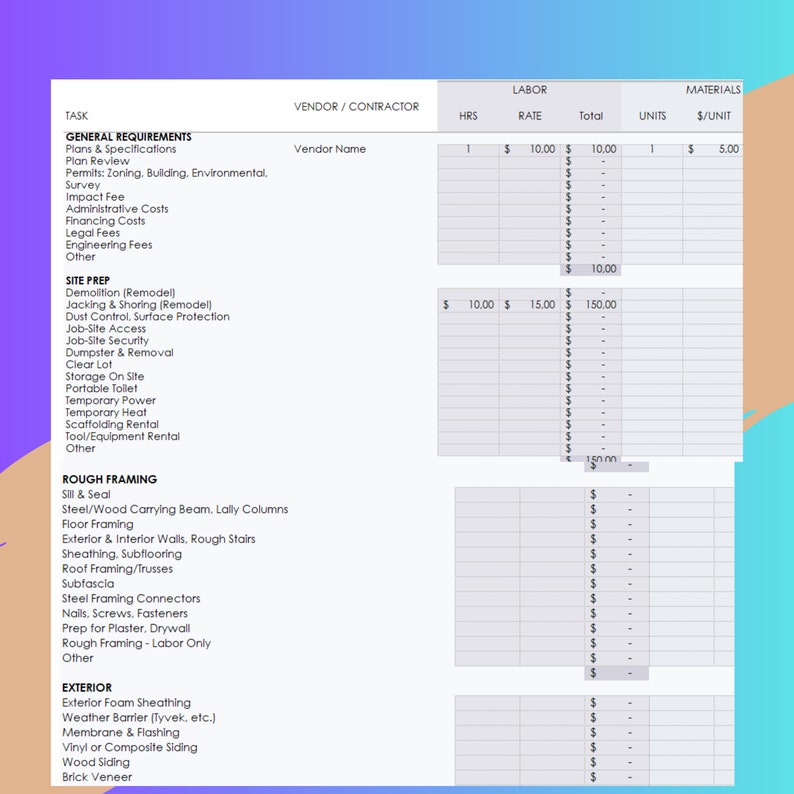Click the labor Total value 150,00
794x794 pixels.
coord(591,305)
